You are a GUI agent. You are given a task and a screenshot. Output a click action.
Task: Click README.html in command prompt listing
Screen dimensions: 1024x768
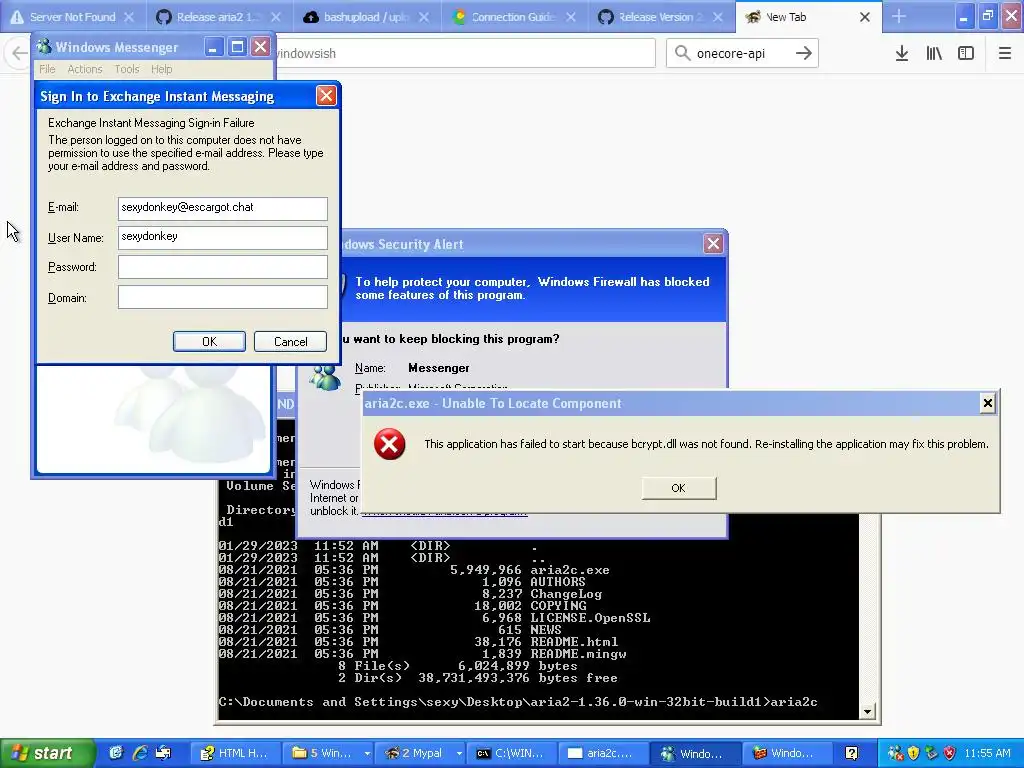574,642
